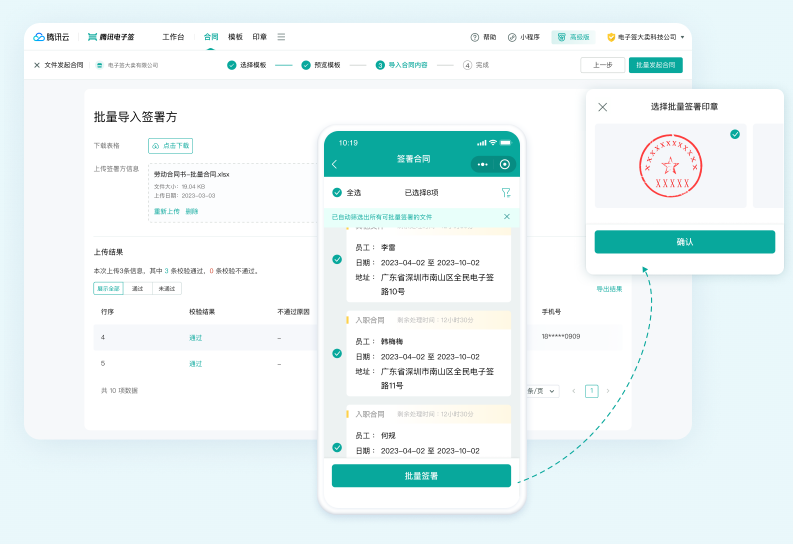Open the hamburger menu in top navigation
This screenshot has height=544, width=793.
[281, 37]
